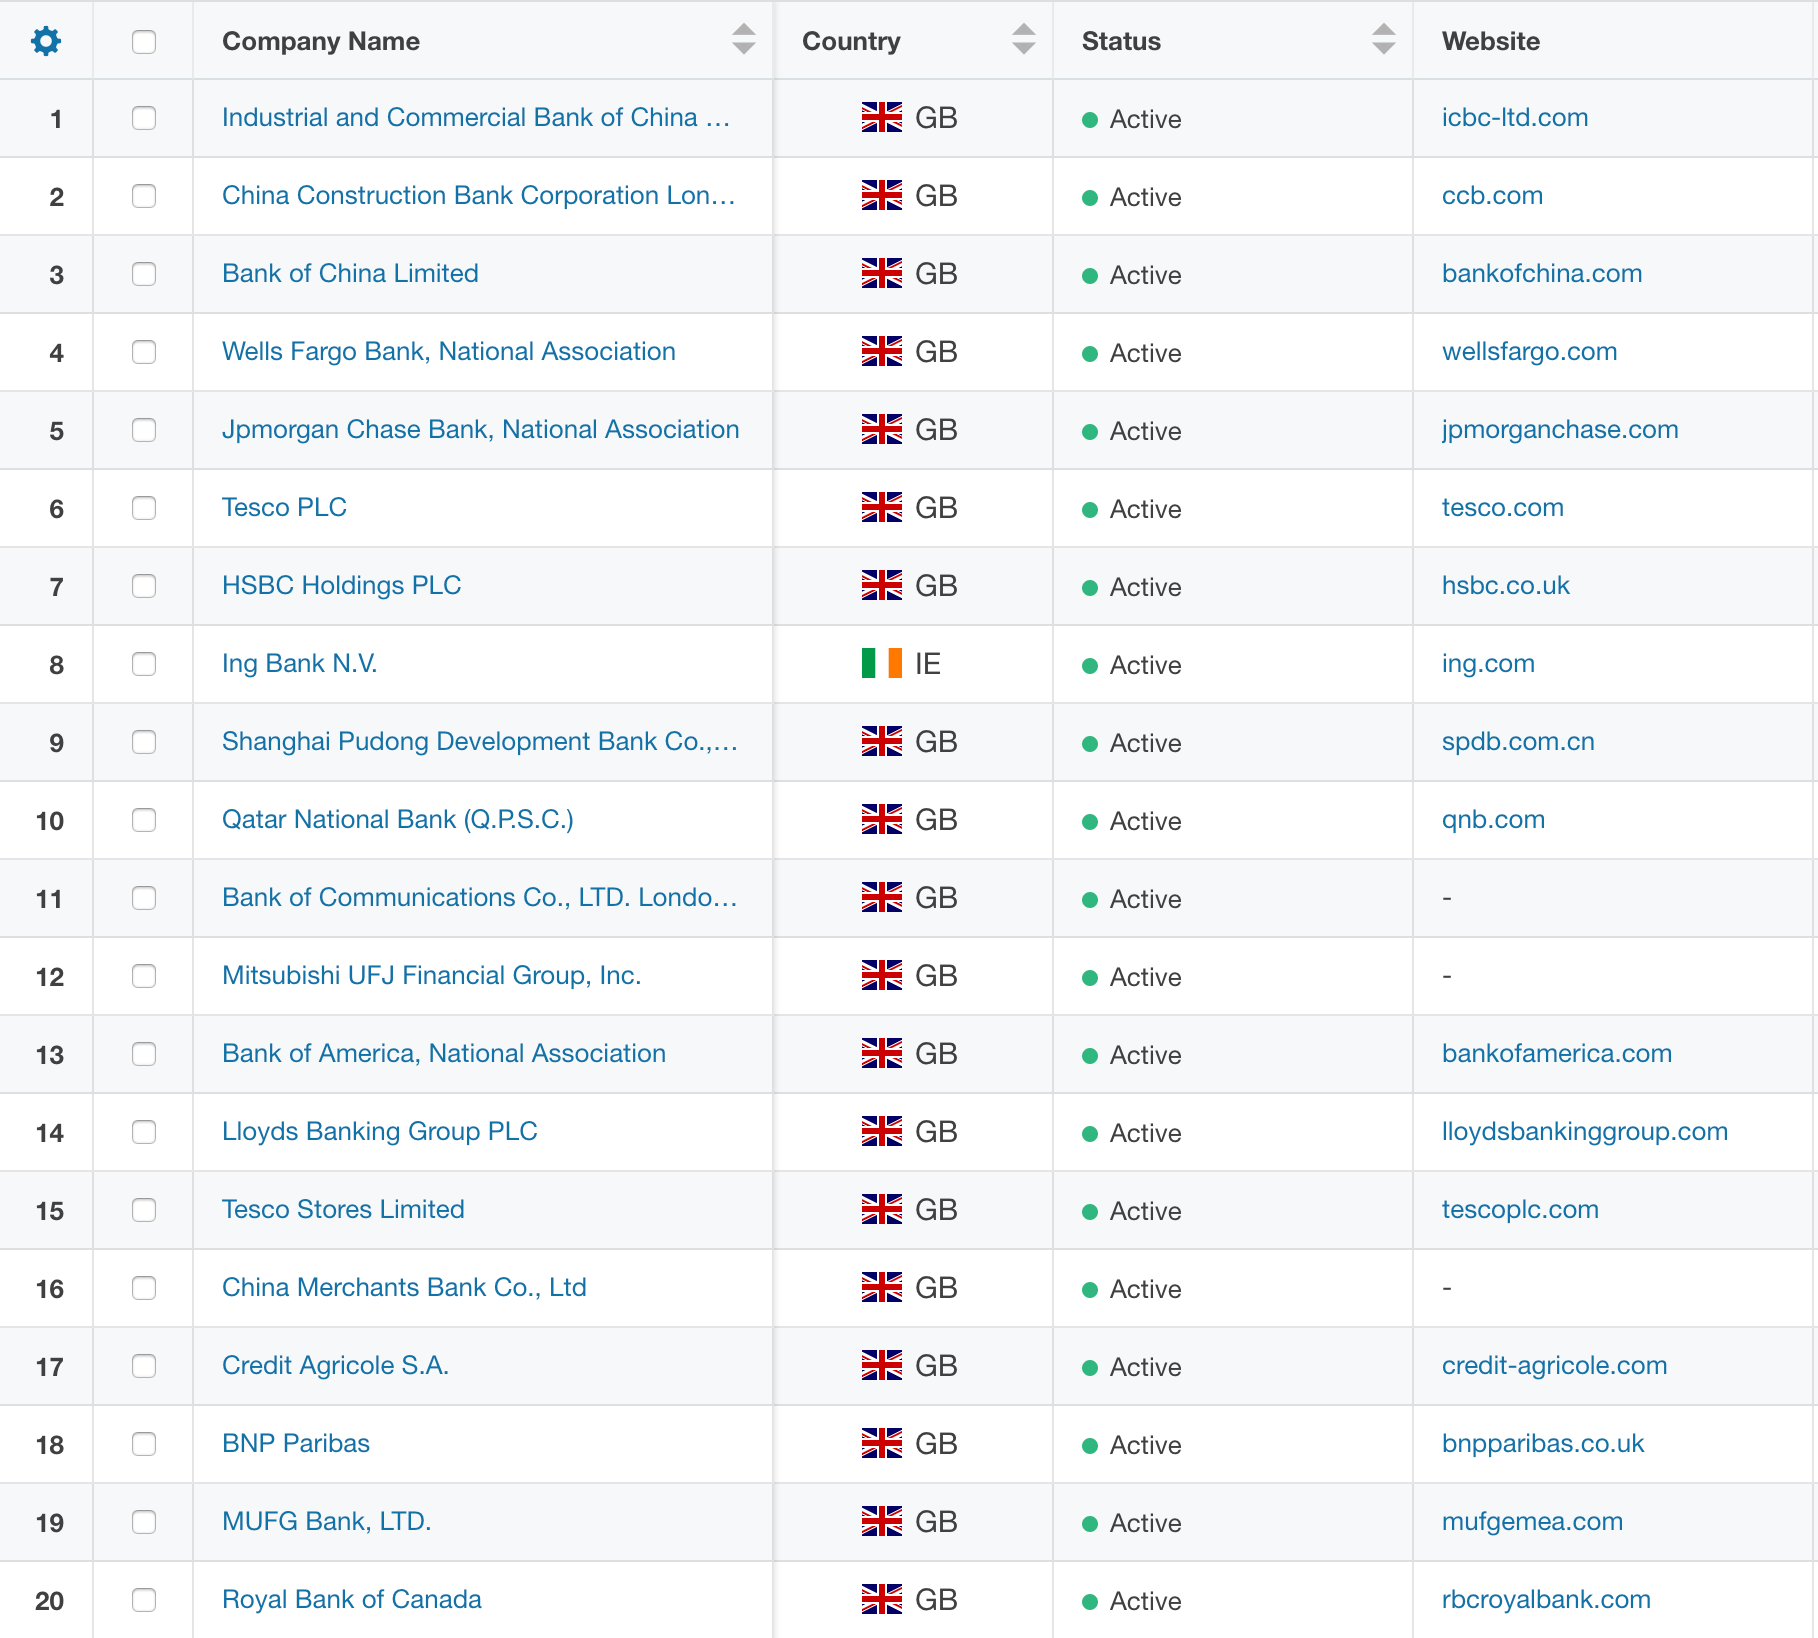The width and height of the screenshot is (1818, 1638).
Task: Open the Credit Agricole S.A. link
Action: 335,1366
